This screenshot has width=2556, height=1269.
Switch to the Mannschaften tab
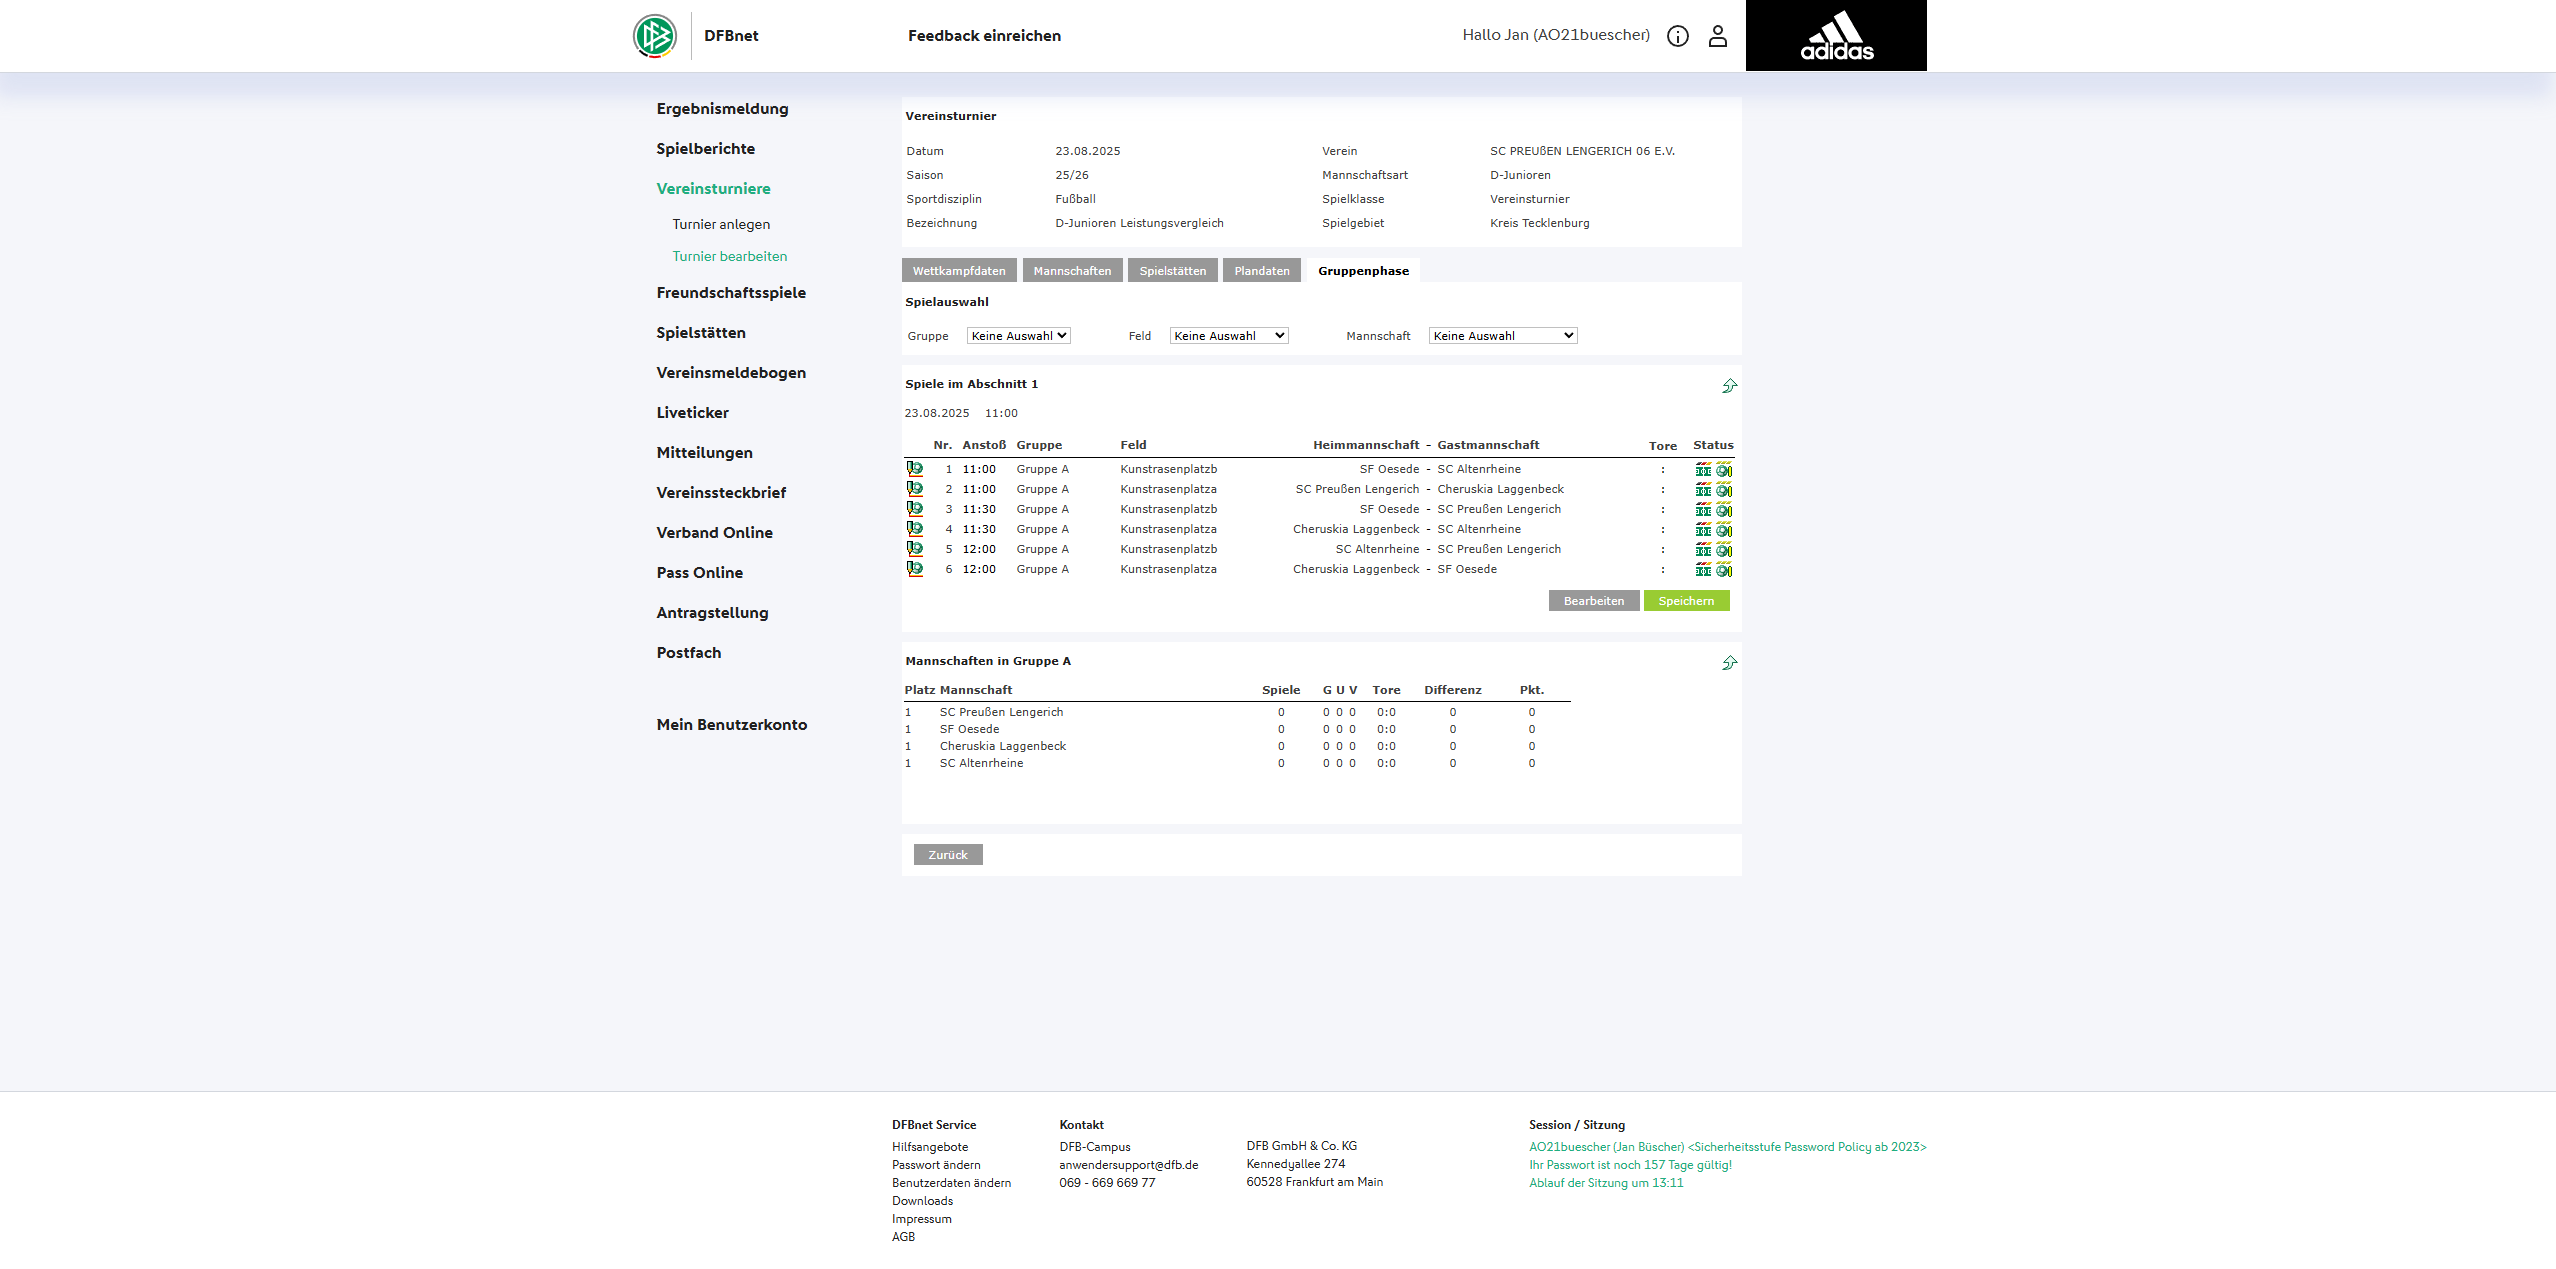(1072, 271)
